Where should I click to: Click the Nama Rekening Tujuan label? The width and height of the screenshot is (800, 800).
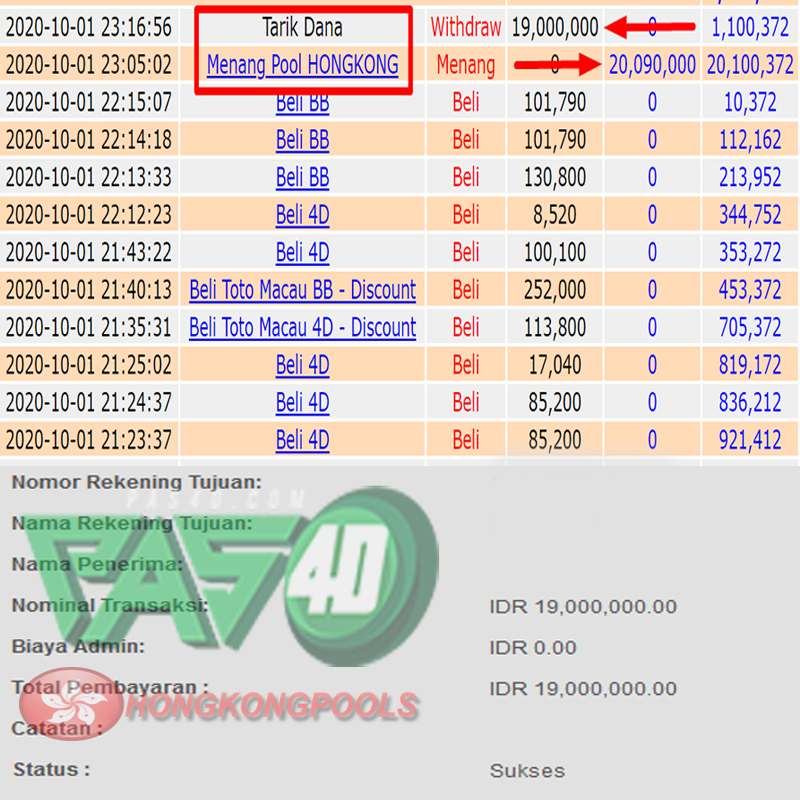pos(132,523)
